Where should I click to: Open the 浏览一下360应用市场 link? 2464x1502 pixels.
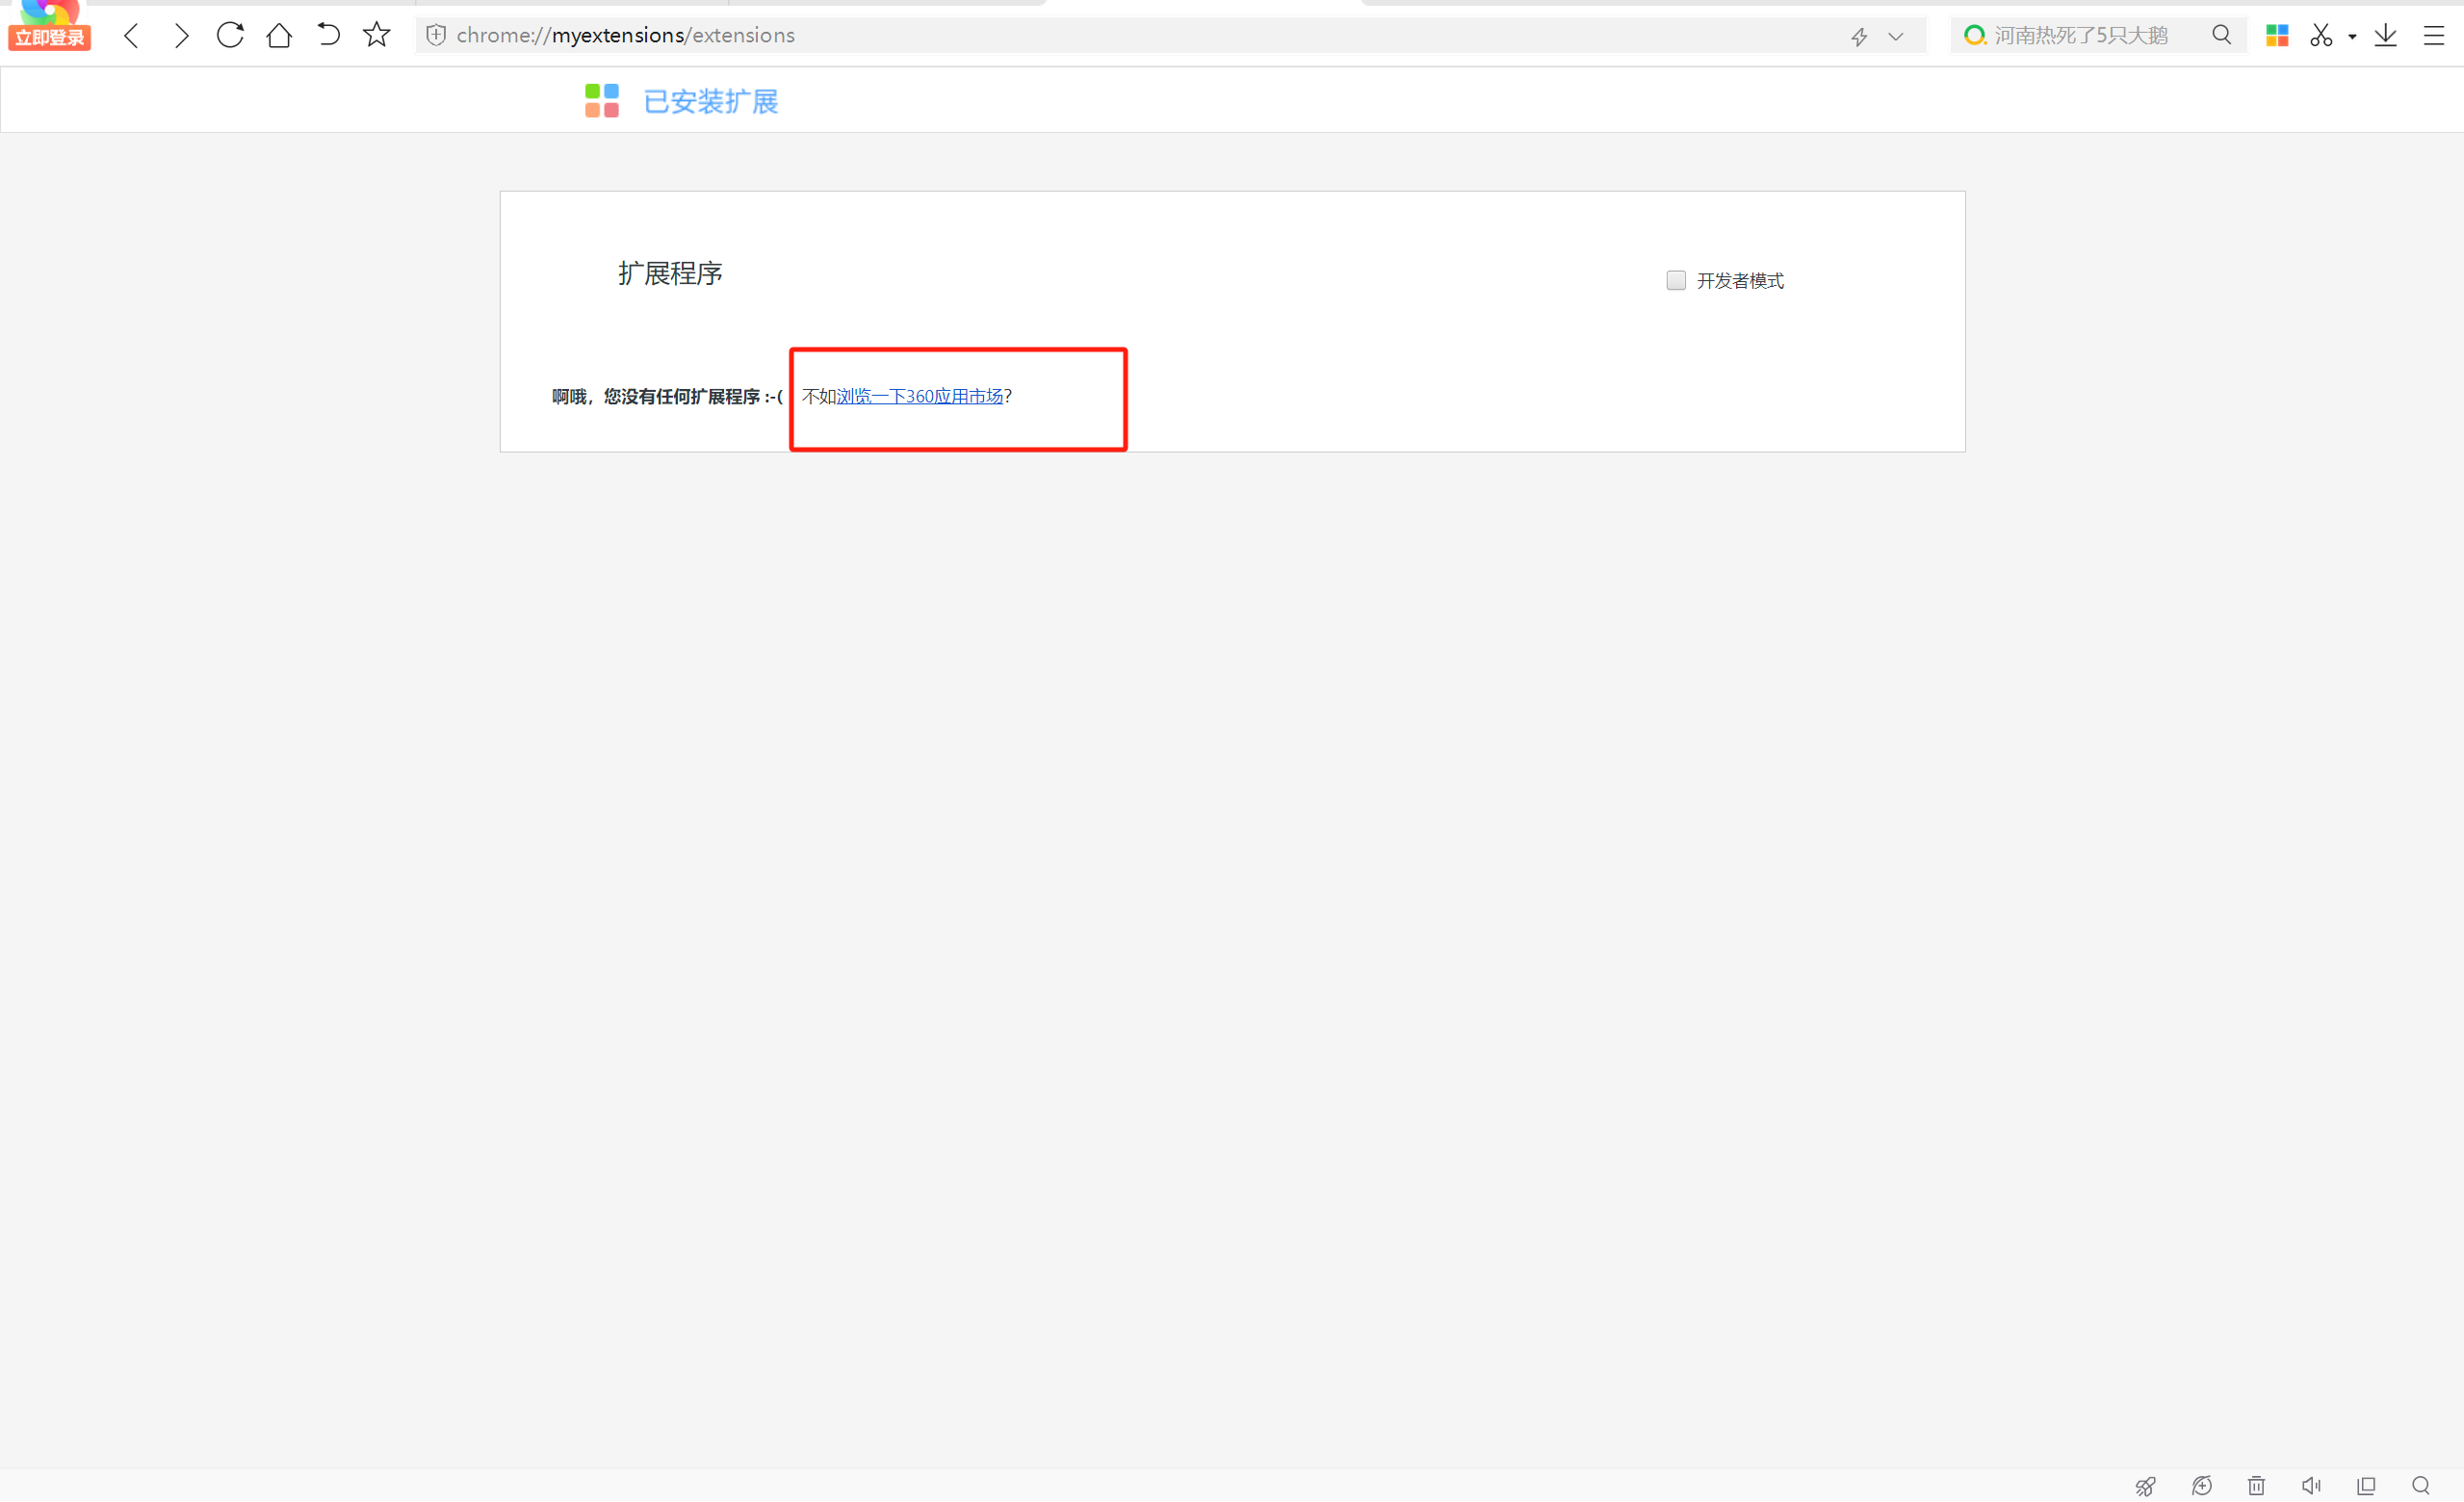(x=919, y=396)
